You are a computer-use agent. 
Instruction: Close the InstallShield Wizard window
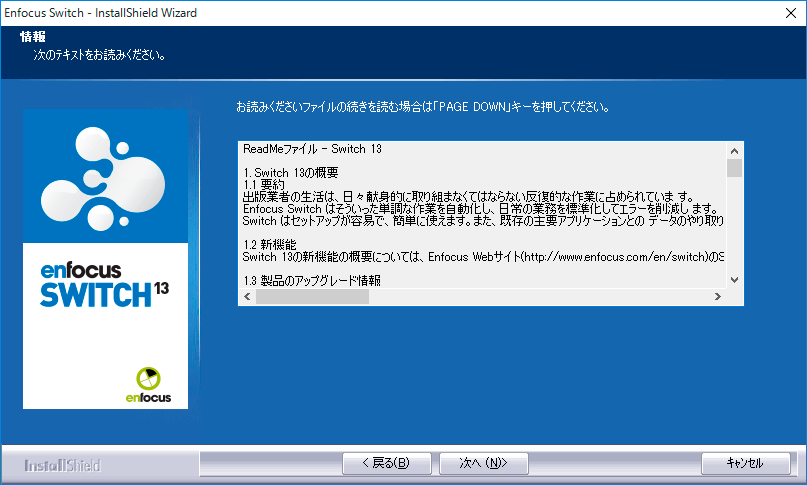pyautogui.click(x=791, y=13)
